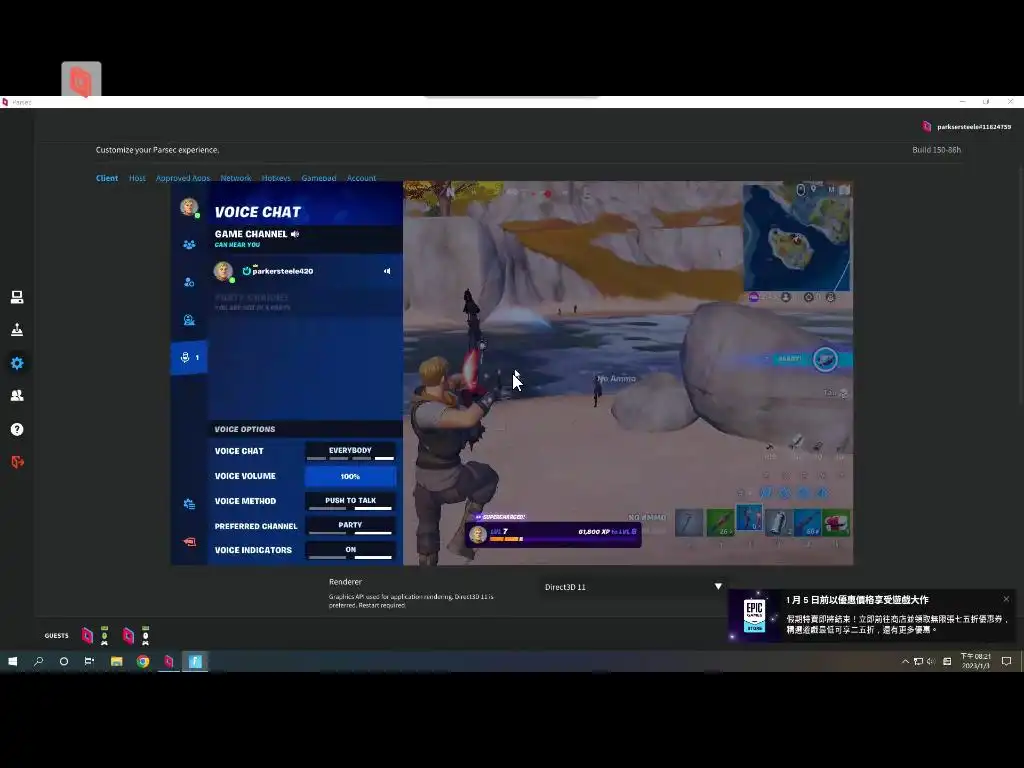Switch to the Client settings tab
Image resolution: width=1024 pixels, height=768 pixels.
pyautogui.click(x=107, y=178)
